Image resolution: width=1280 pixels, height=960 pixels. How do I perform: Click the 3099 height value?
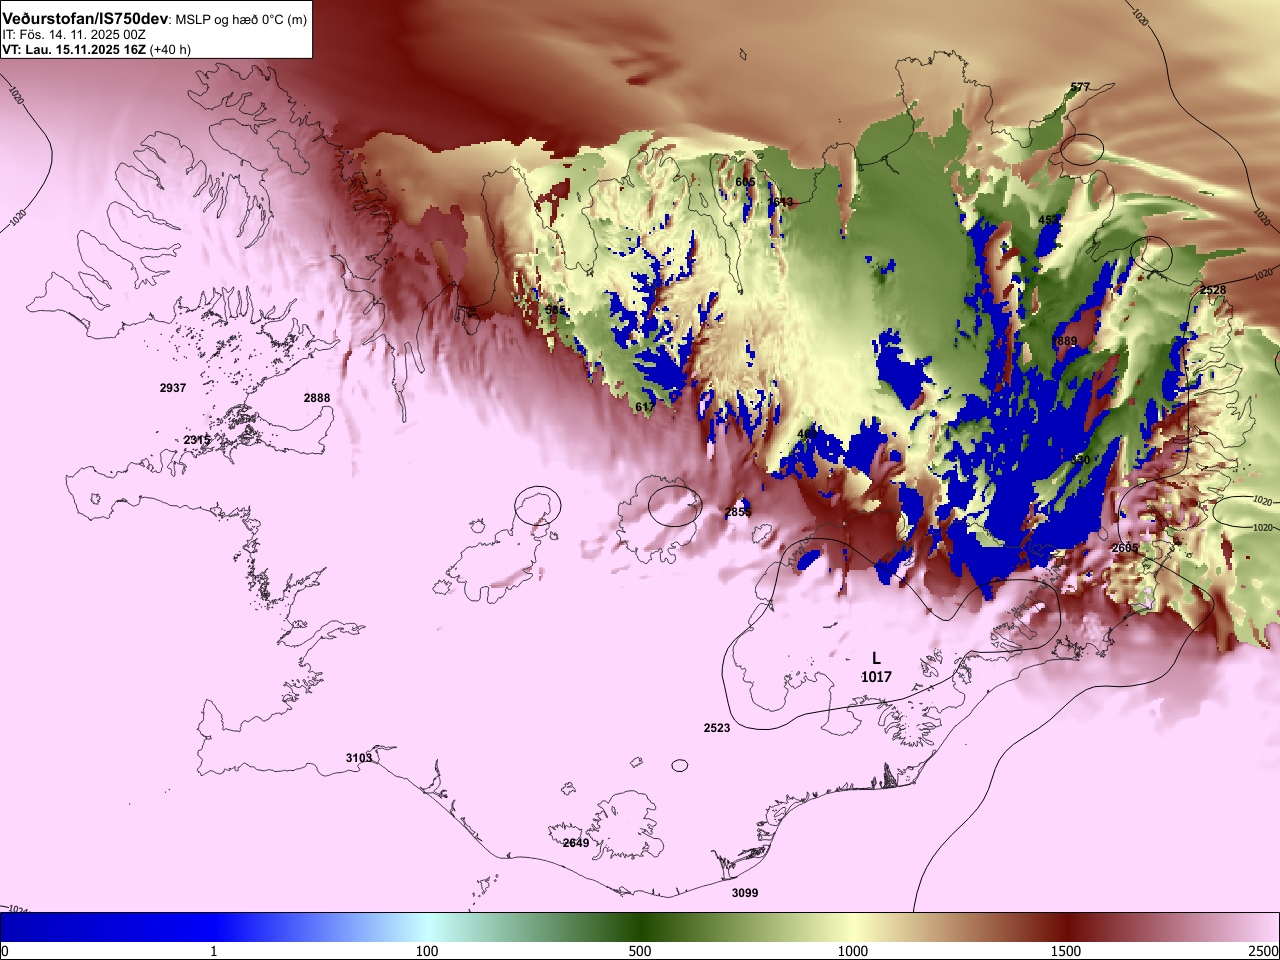[x=745, y=893]
